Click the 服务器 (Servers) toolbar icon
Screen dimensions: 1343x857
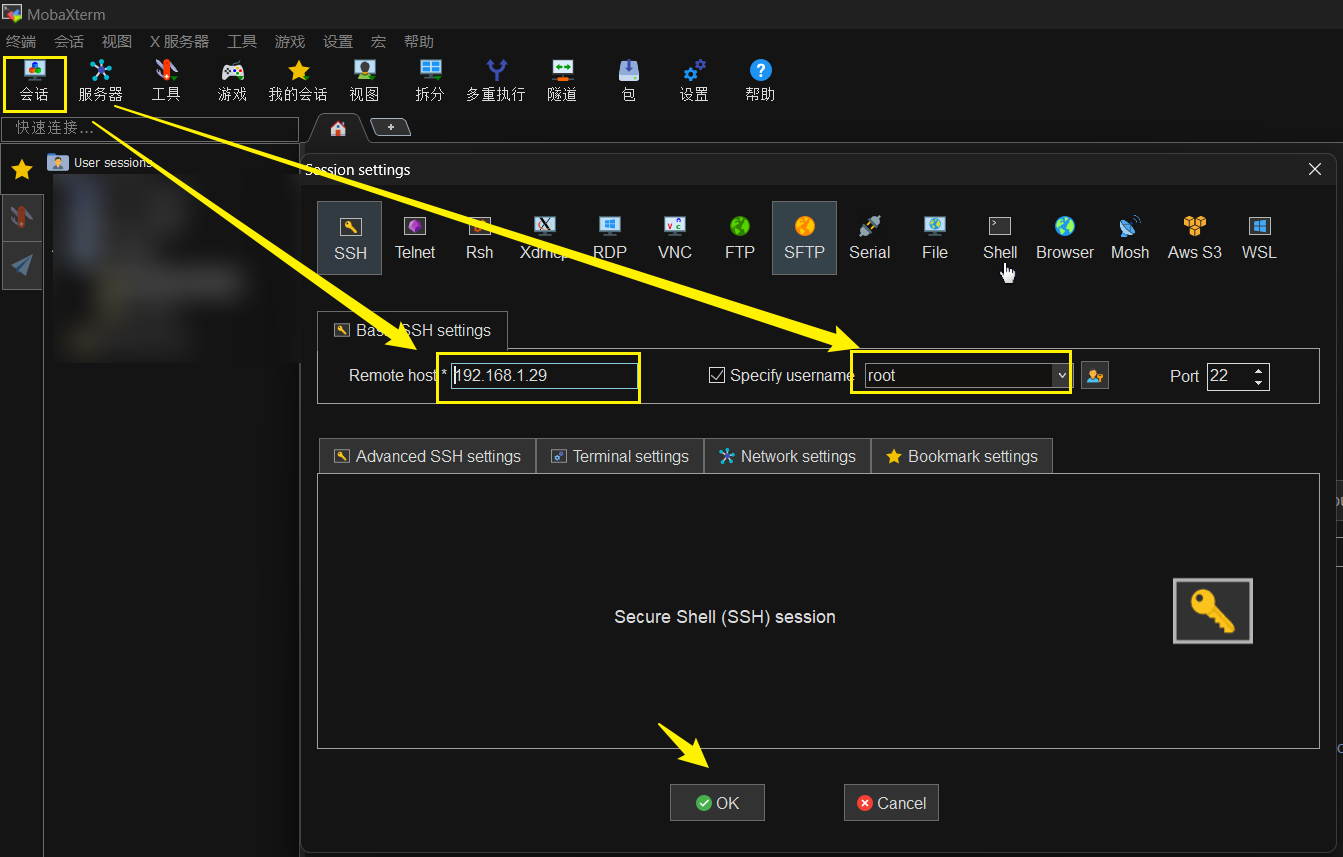(100, 81)
